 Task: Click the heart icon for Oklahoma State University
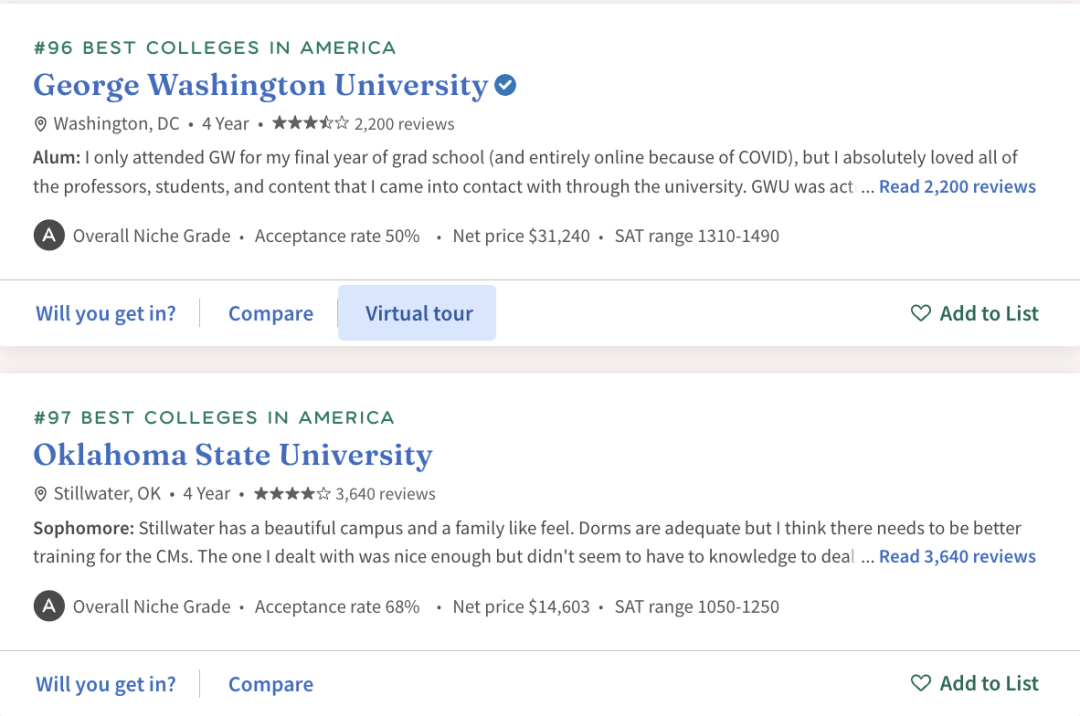click(x=921, y=684)
